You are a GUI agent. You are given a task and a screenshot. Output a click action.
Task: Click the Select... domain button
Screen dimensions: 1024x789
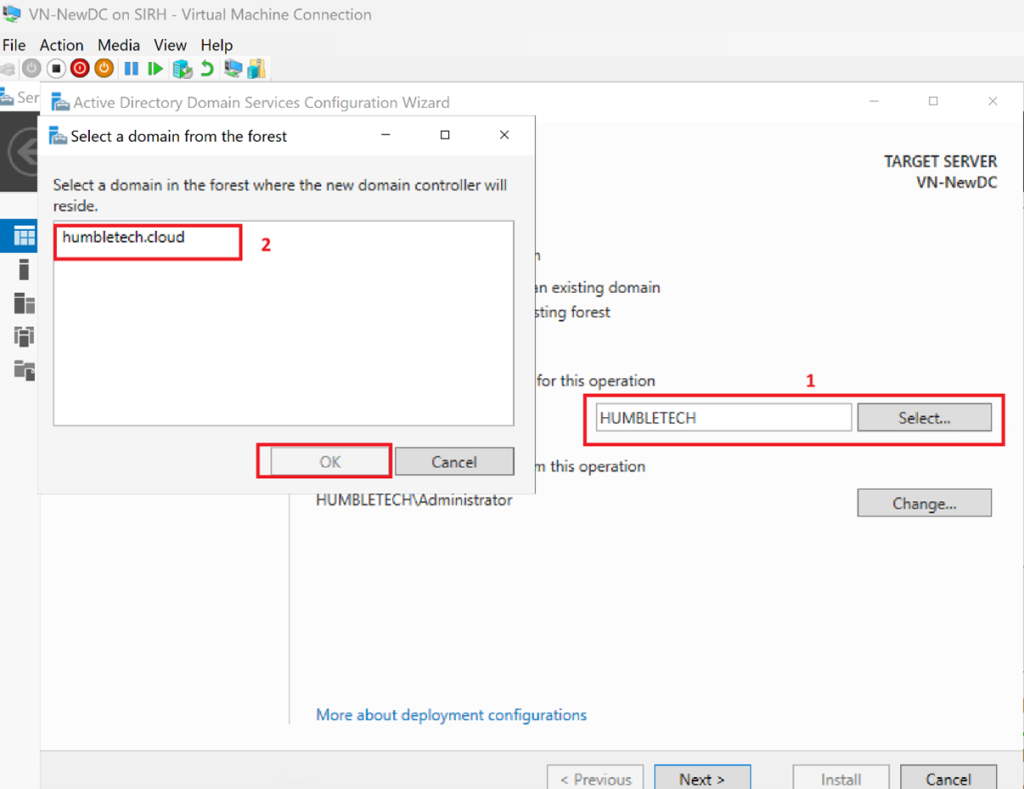pyautogui.click(x=924, y=418)
